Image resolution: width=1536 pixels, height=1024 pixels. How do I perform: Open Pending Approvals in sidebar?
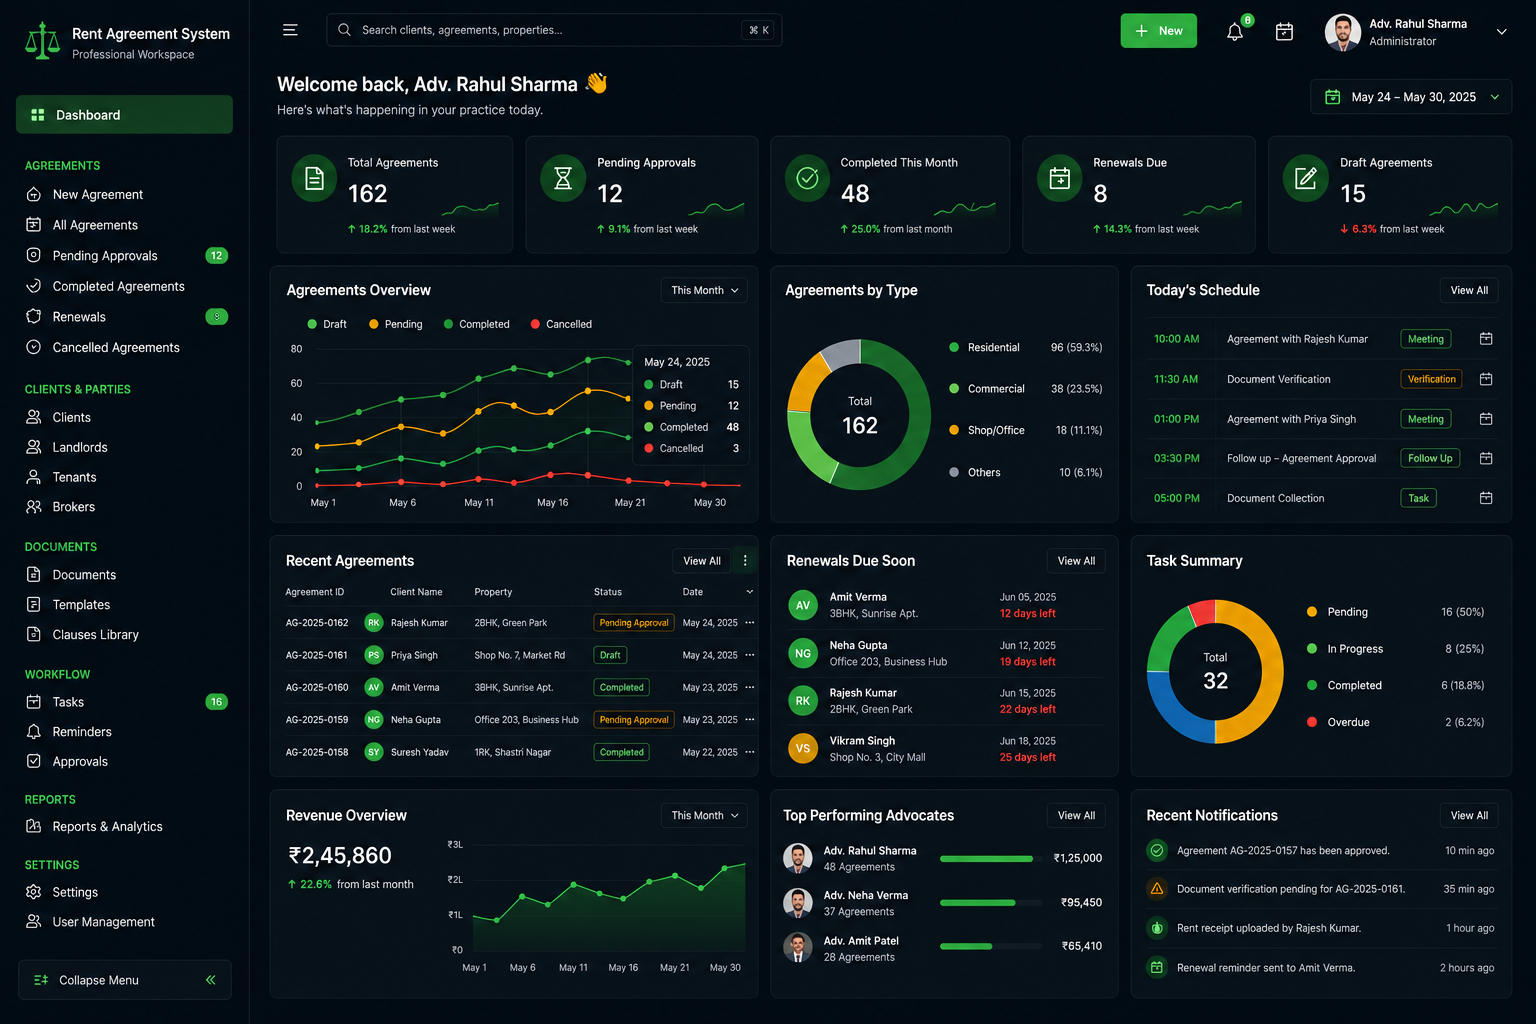tap(124, 256)
